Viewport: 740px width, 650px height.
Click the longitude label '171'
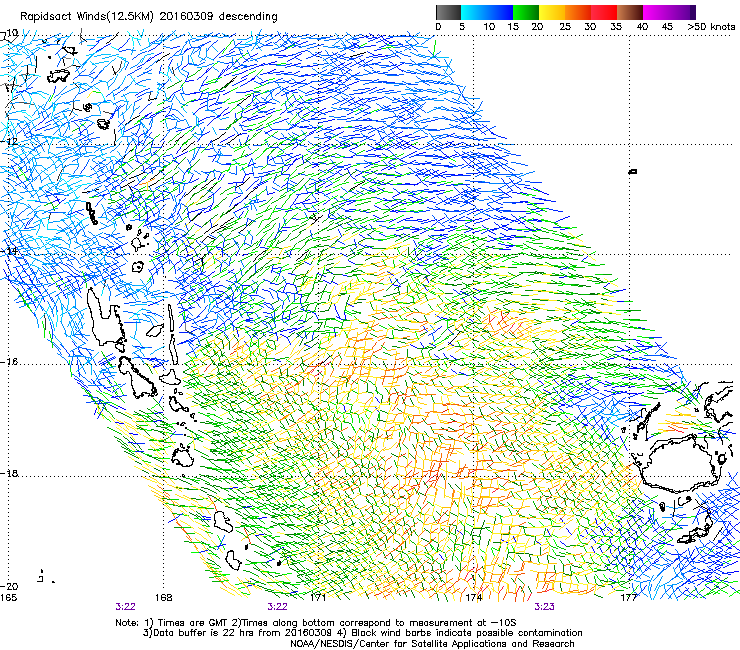tap(318, 598)
